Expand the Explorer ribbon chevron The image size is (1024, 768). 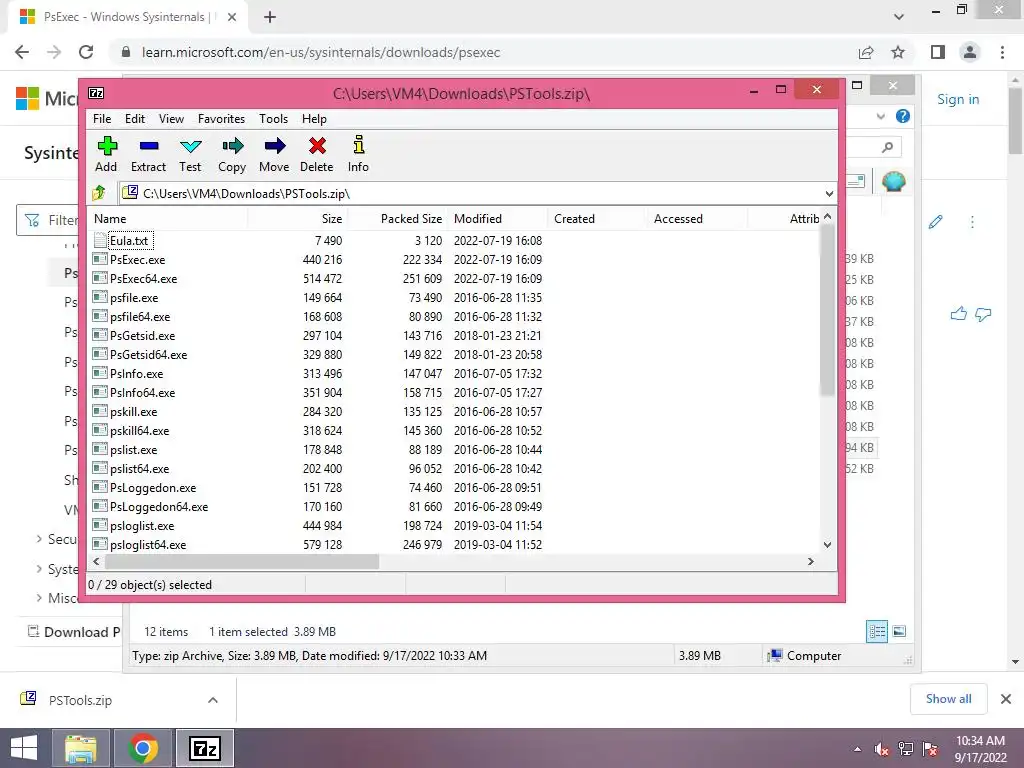coord(880,116)
